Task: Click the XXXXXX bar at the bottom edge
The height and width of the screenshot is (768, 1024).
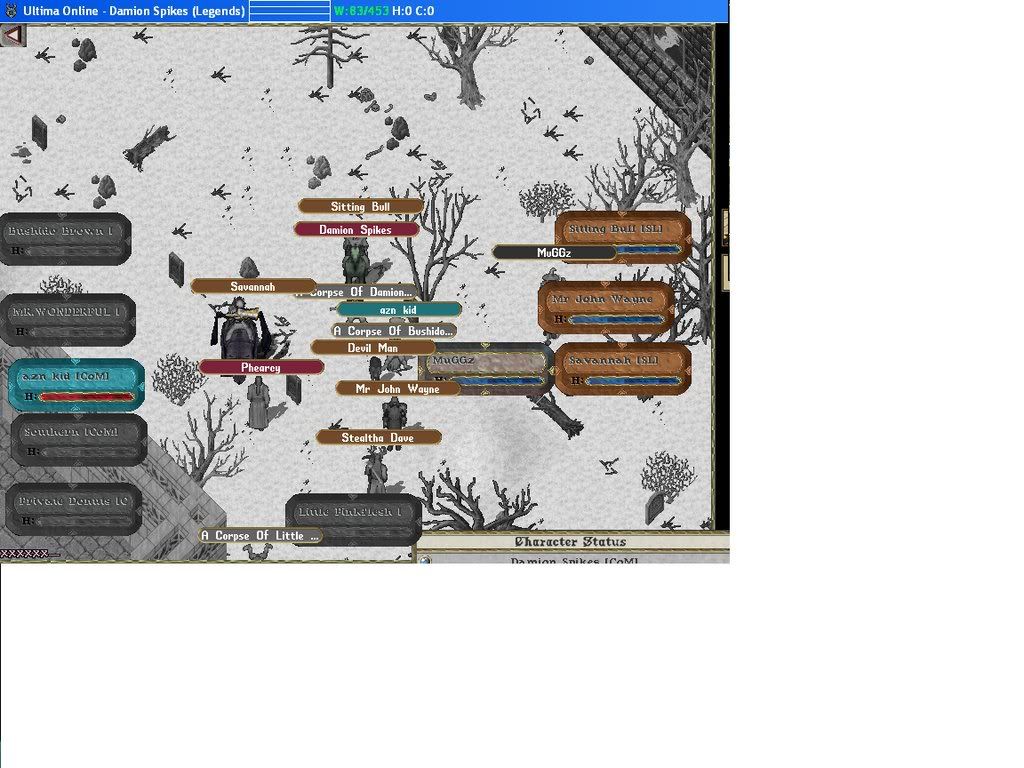Action: click(x=24, y=554)
